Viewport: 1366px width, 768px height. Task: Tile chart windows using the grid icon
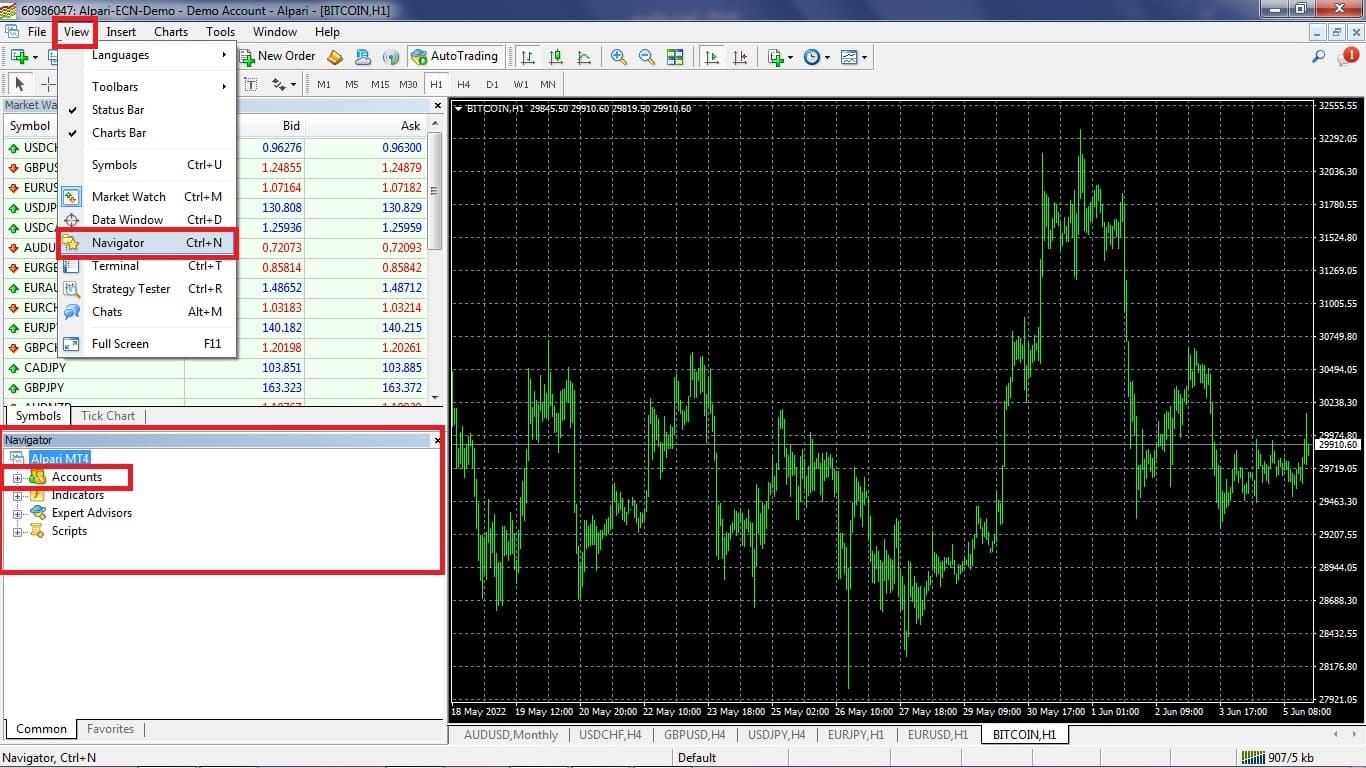675,57
